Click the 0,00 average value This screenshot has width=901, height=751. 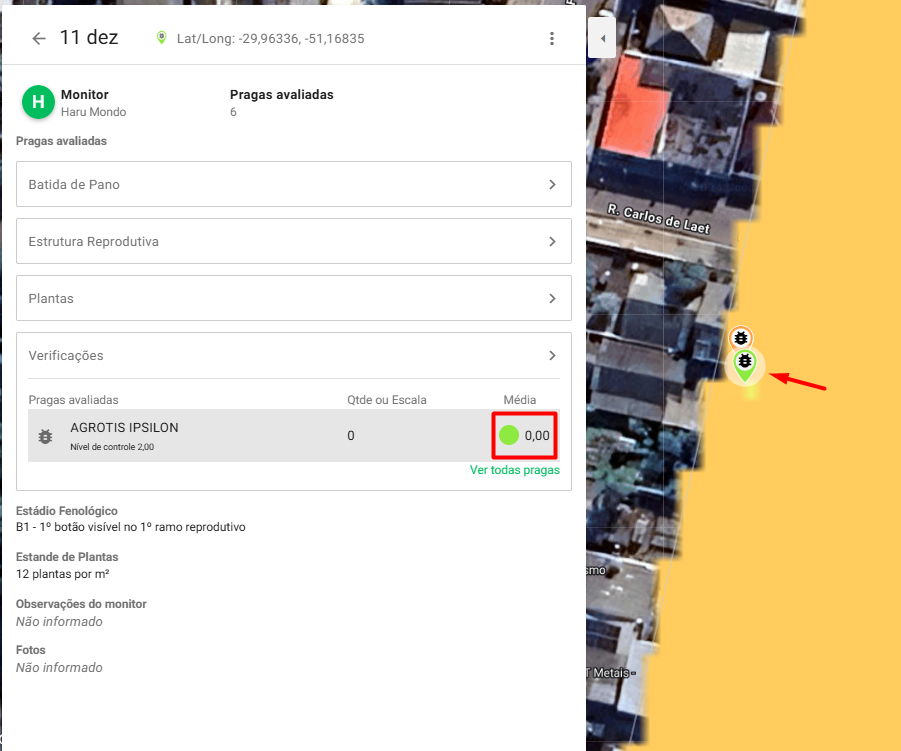537,436
